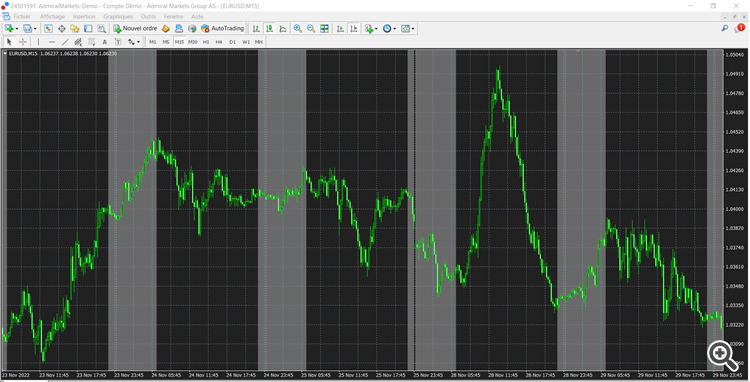
Task: Zoom out on the chart
Action: pos(311,29)
